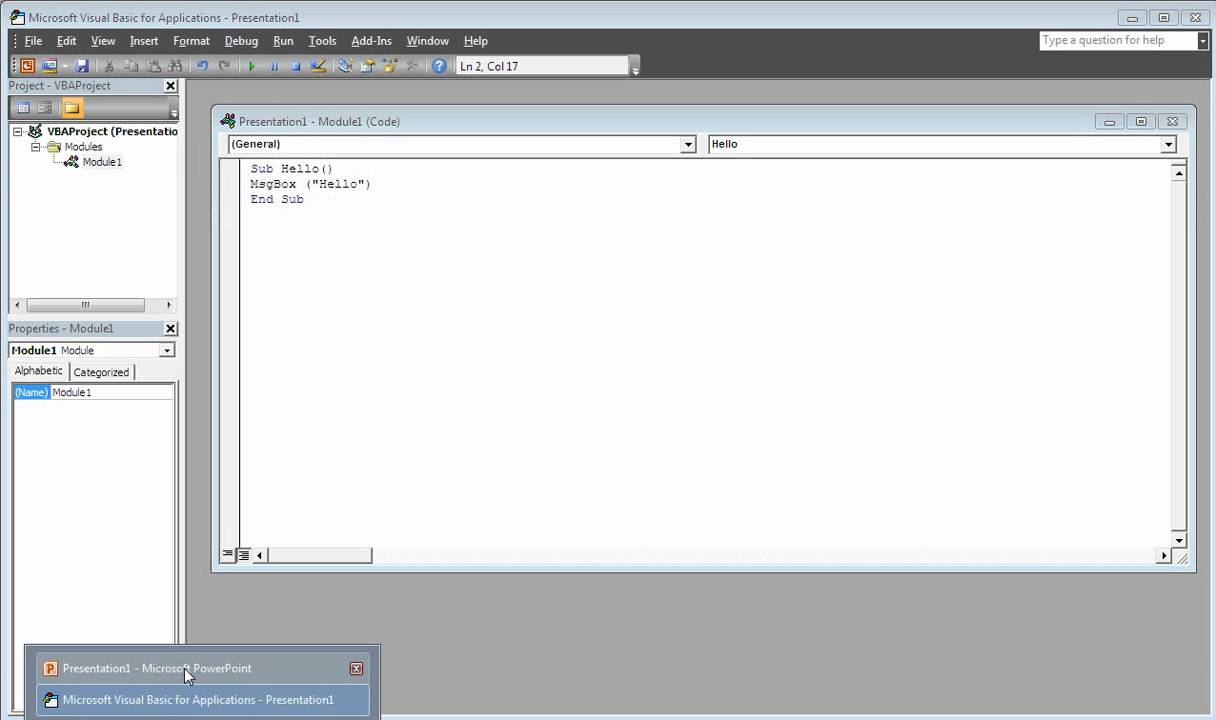Open the View menu

pyautogui.click(x=103, y=41)
